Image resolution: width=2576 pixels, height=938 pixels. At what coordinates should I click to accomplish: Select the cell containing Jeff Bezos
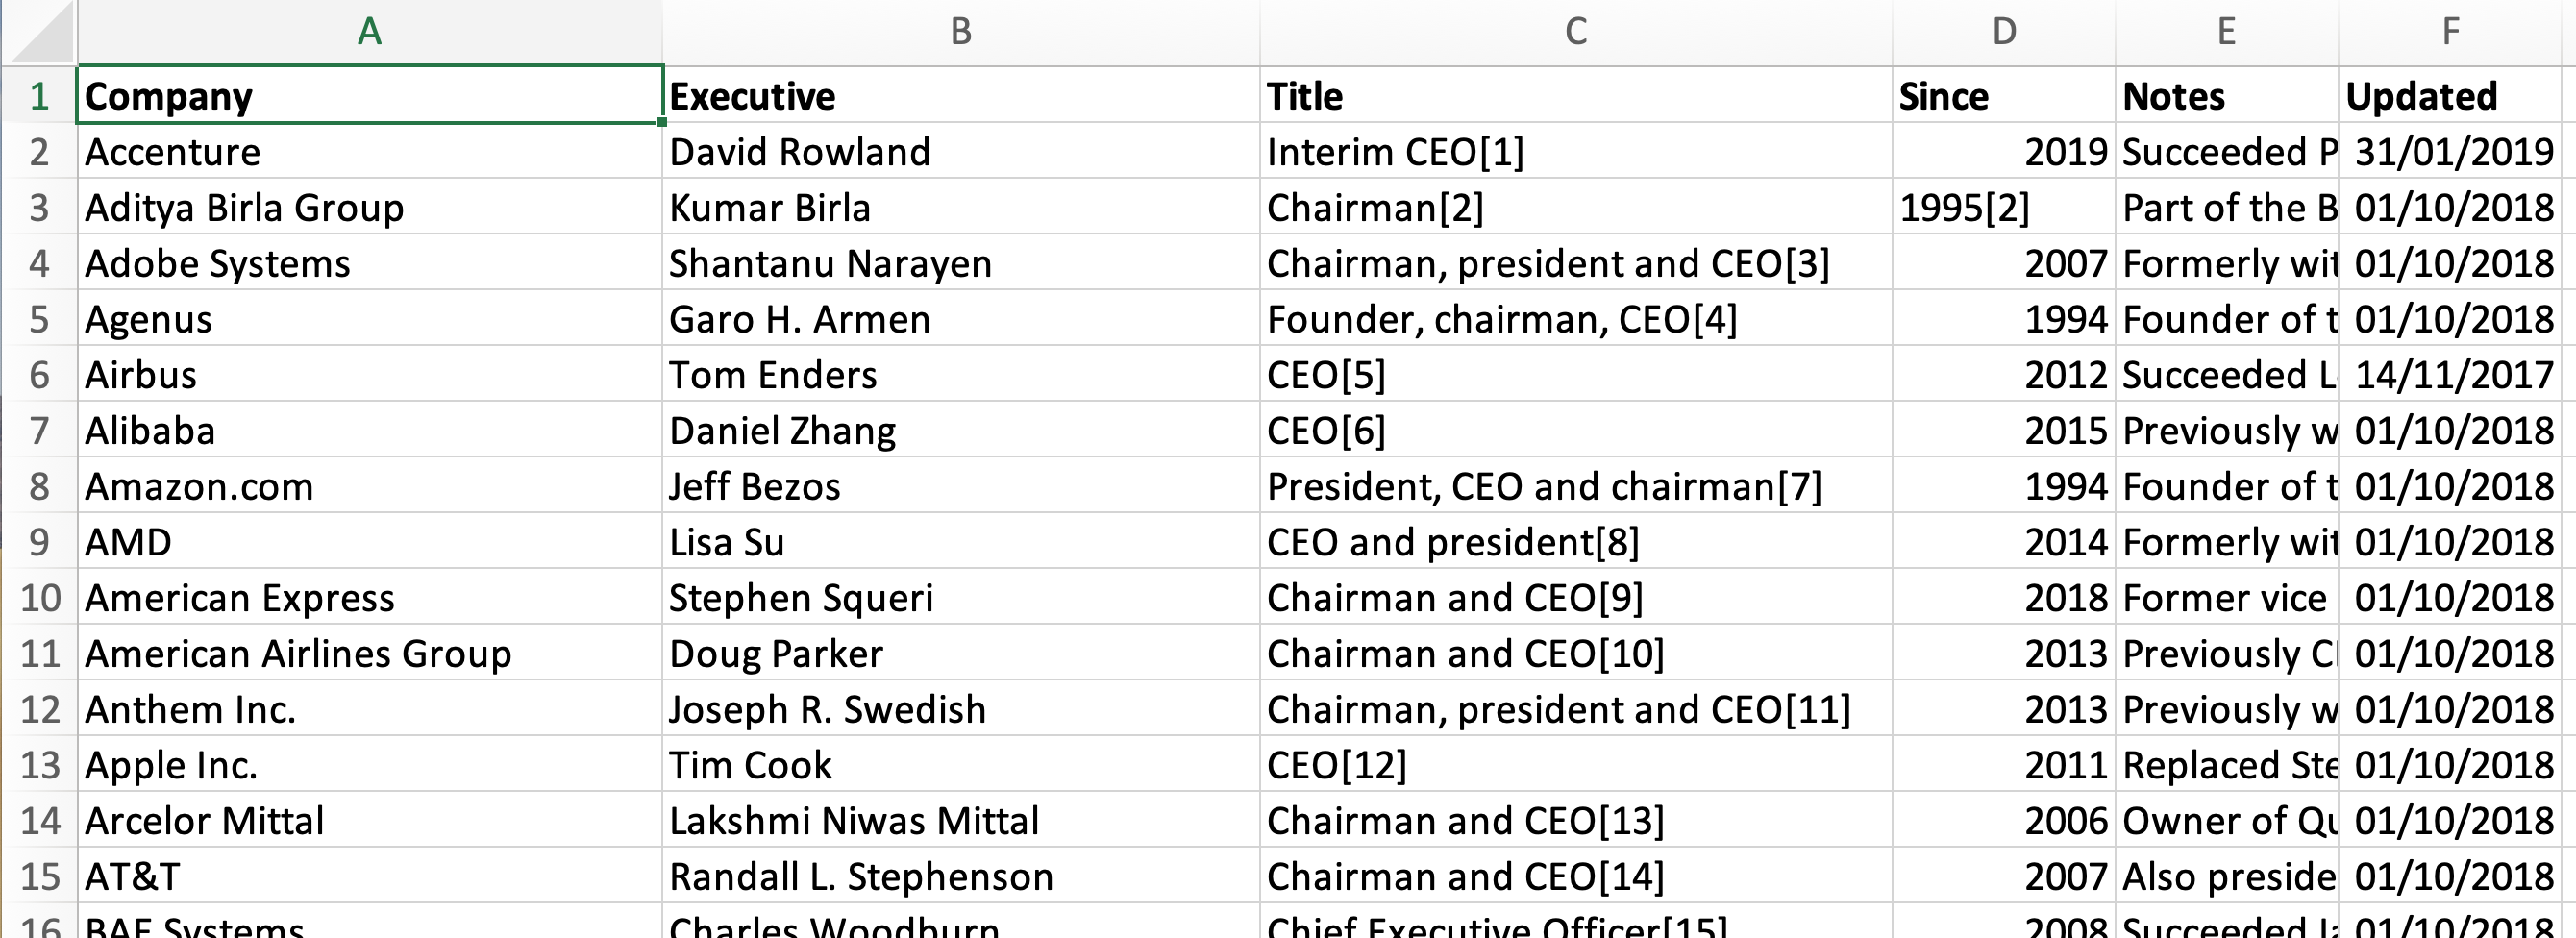961,486
